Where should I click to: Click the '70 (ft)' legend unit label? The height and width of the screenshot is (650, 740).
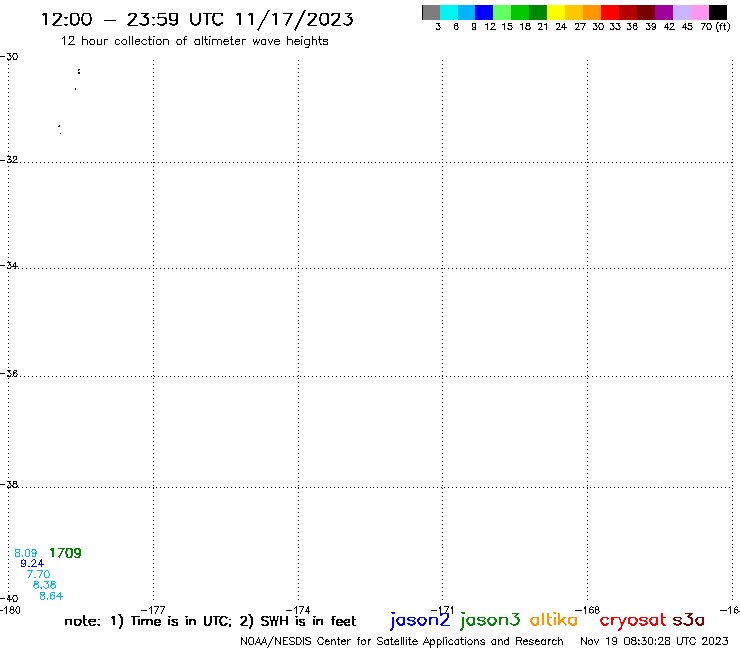[x=715, y=27]
